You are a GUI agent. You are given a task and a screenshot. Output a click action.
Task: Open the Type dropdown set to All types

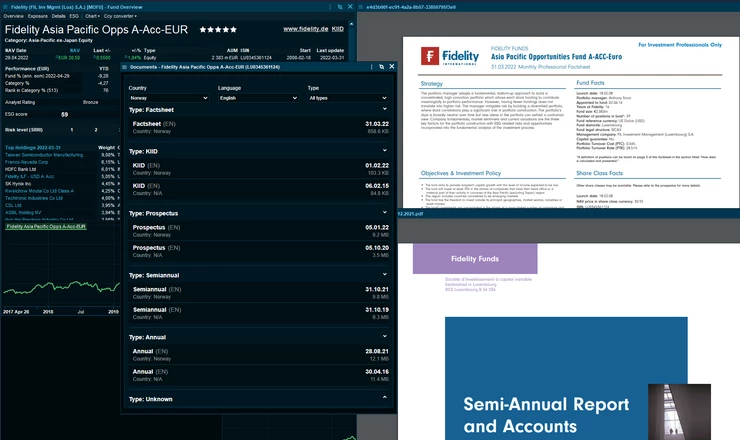[348, 98]
